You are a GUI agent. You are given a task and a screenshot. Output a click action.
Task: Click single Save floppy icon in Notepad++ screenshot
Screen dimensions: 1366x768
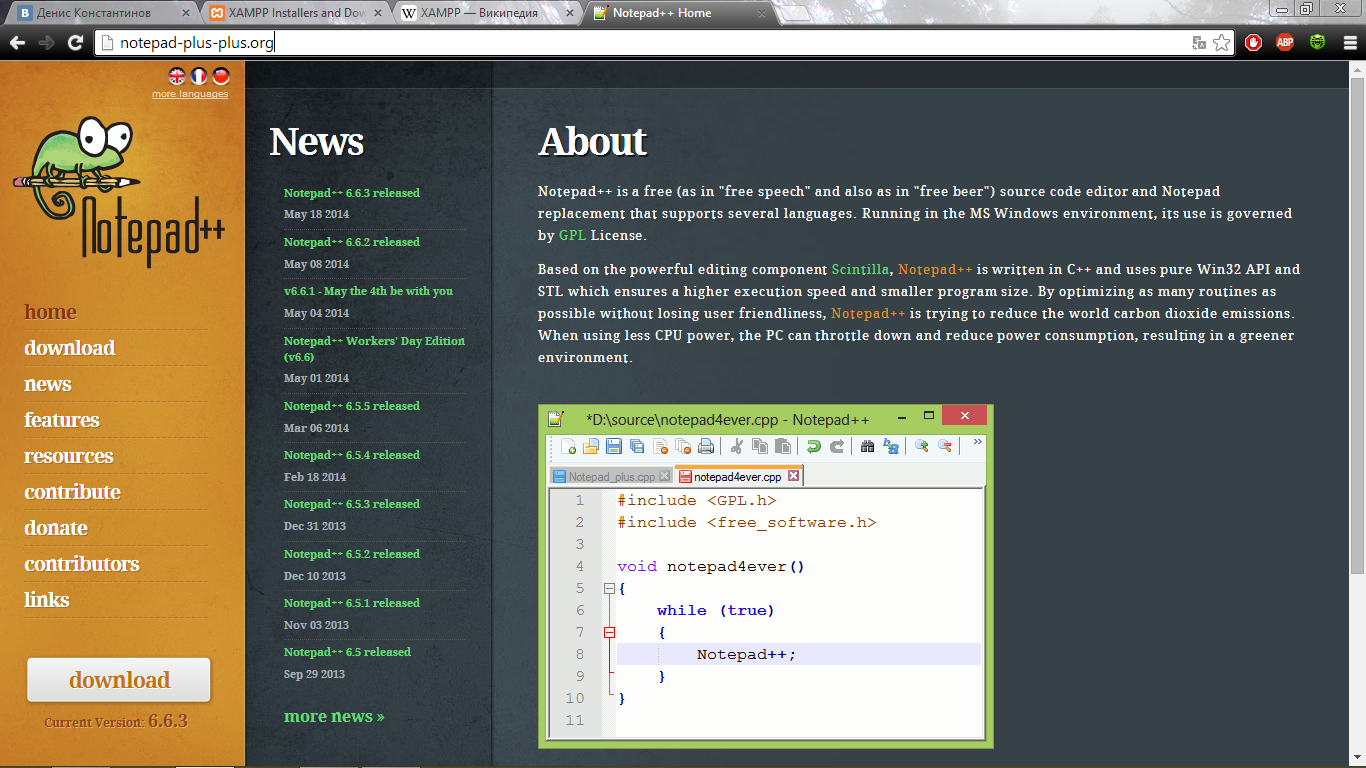(x=614, y=446)
